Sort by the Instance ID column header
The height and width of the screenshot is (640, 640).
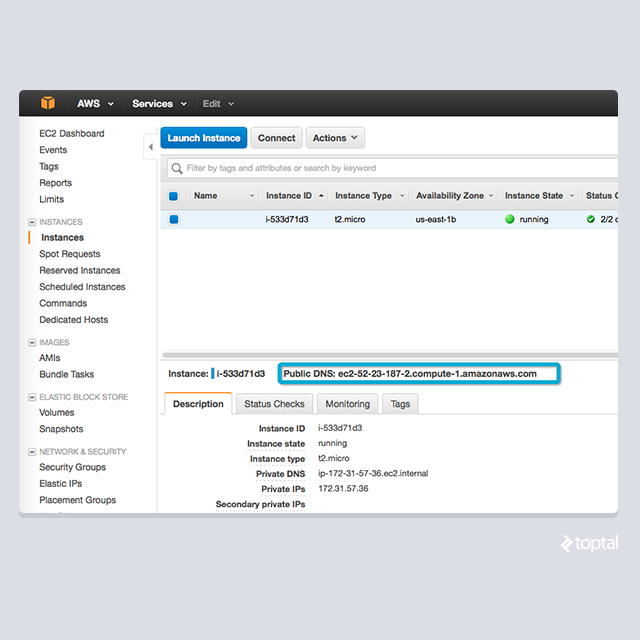point(289,196)
